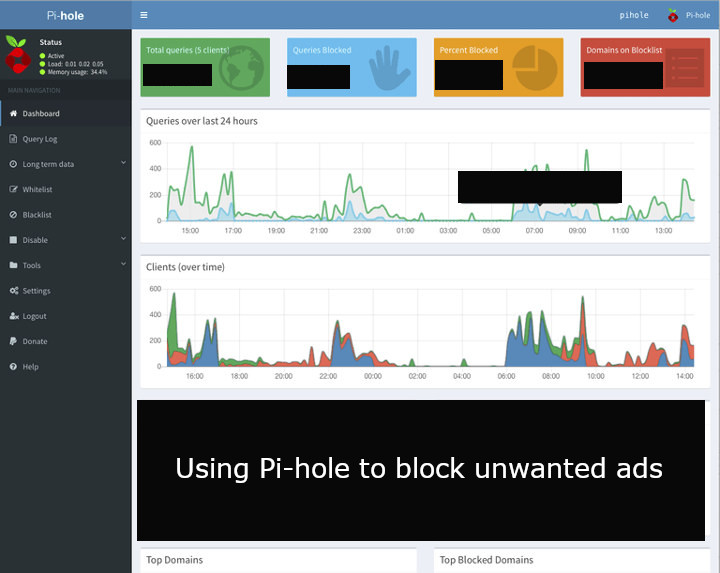This screenshot has height=573, width=720.
Task: Click the Pi-hole user icon in top bar
Action: (x=673, y=16)
